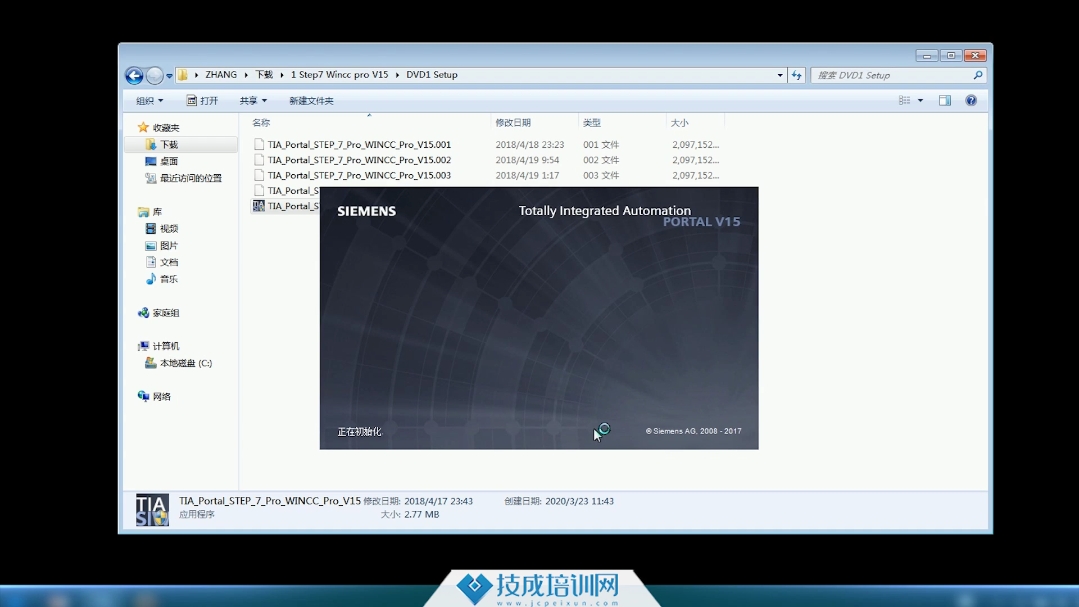Select file TIA_Portal_STEP_7_Pro_WINCC_Pro_V15.001
The width and height of the screenshot is (1079, 607).
coord(359,145)
